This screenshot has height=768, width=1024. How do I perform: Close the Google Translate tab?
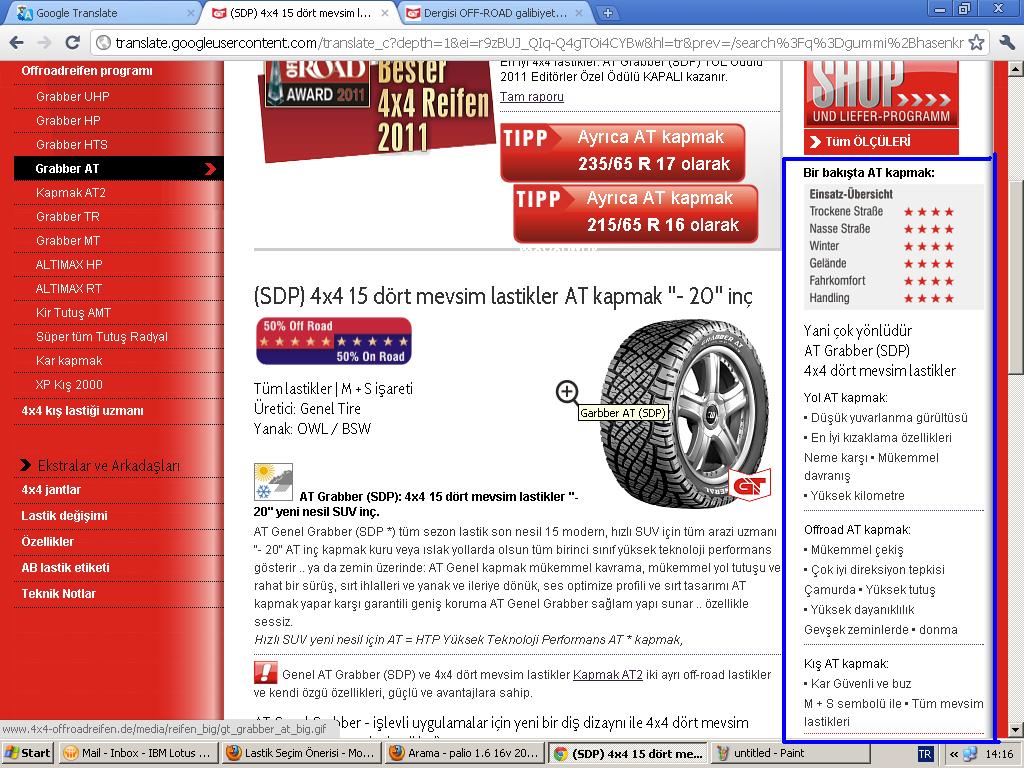(190, 13)
